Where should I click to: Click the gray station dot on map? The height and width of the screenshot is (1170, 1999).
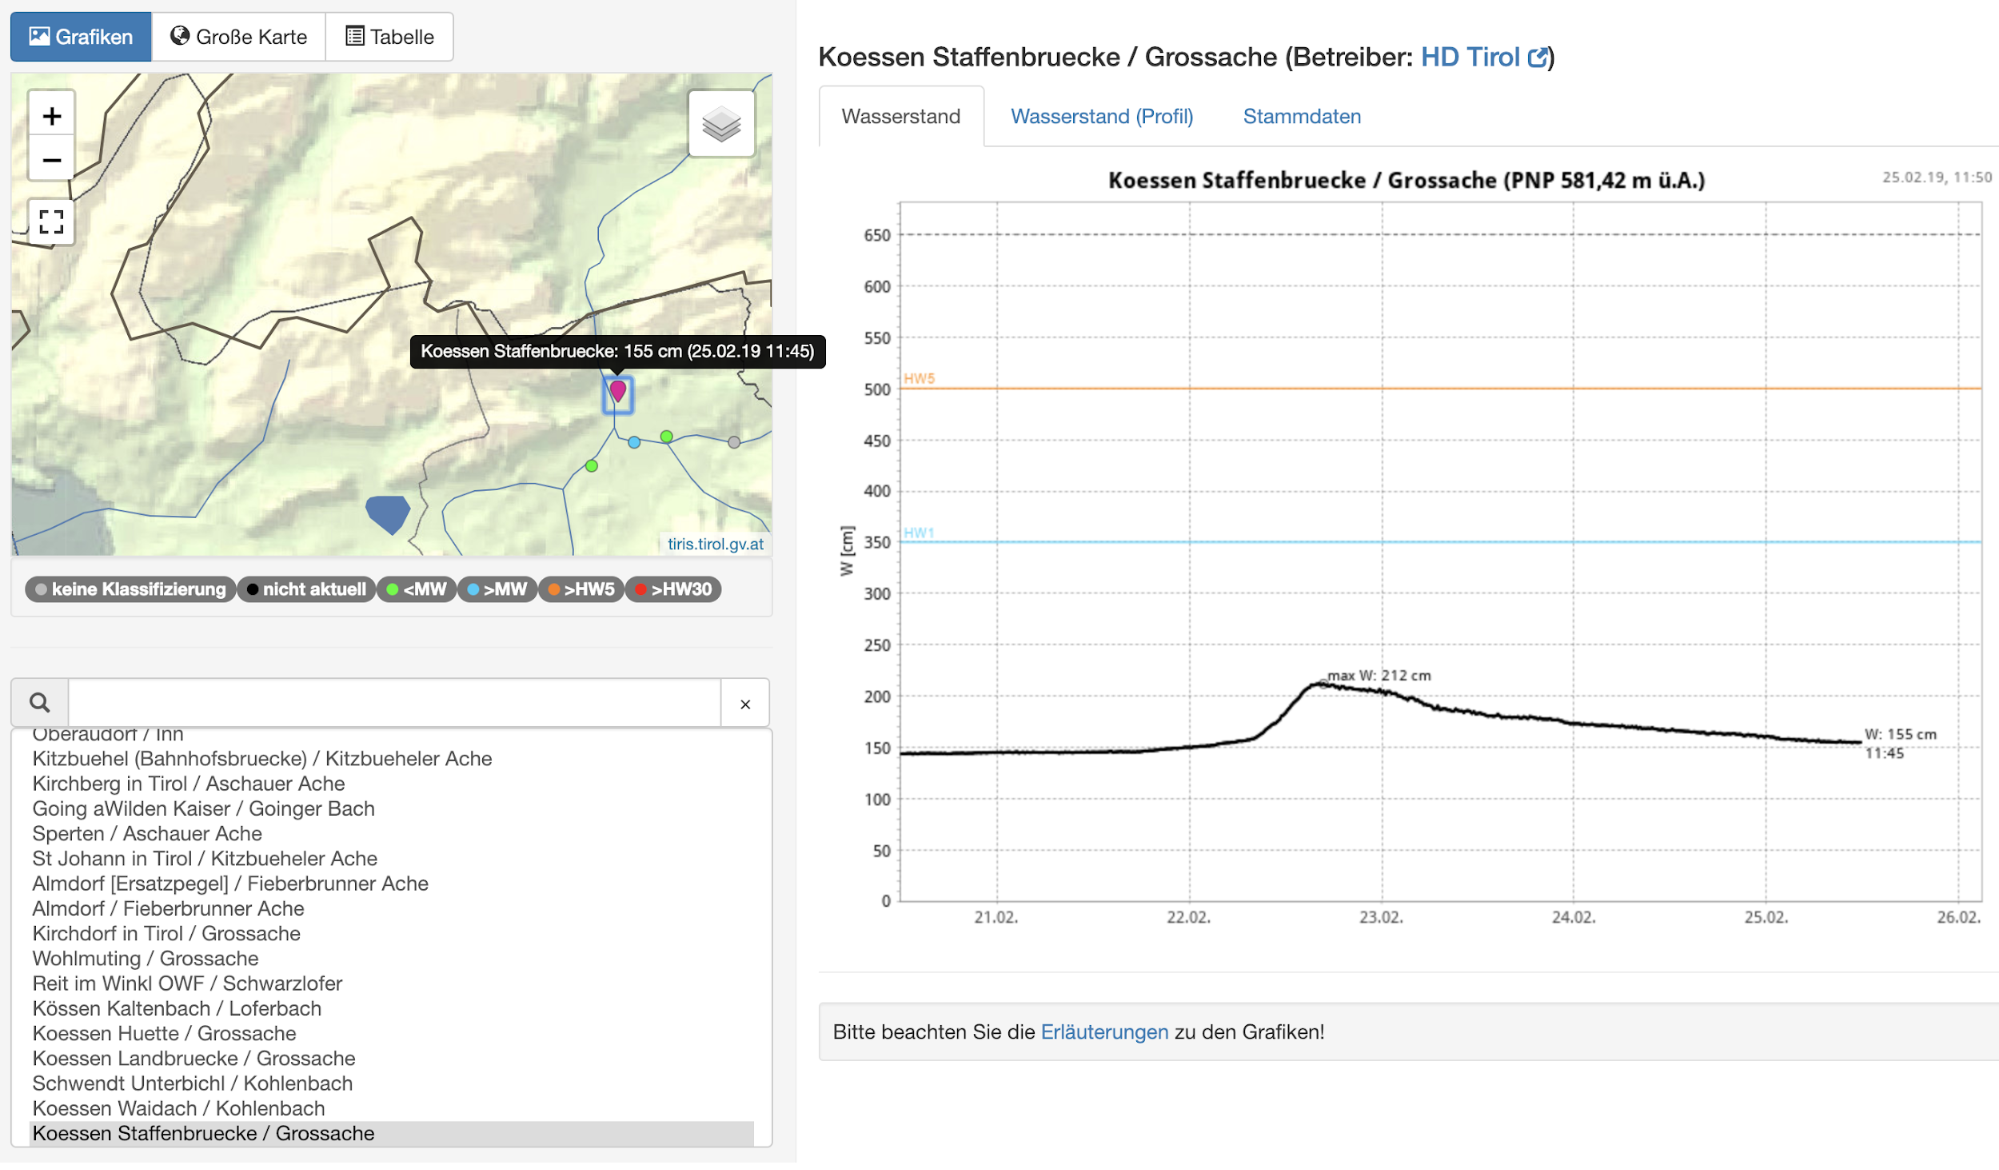734,442
